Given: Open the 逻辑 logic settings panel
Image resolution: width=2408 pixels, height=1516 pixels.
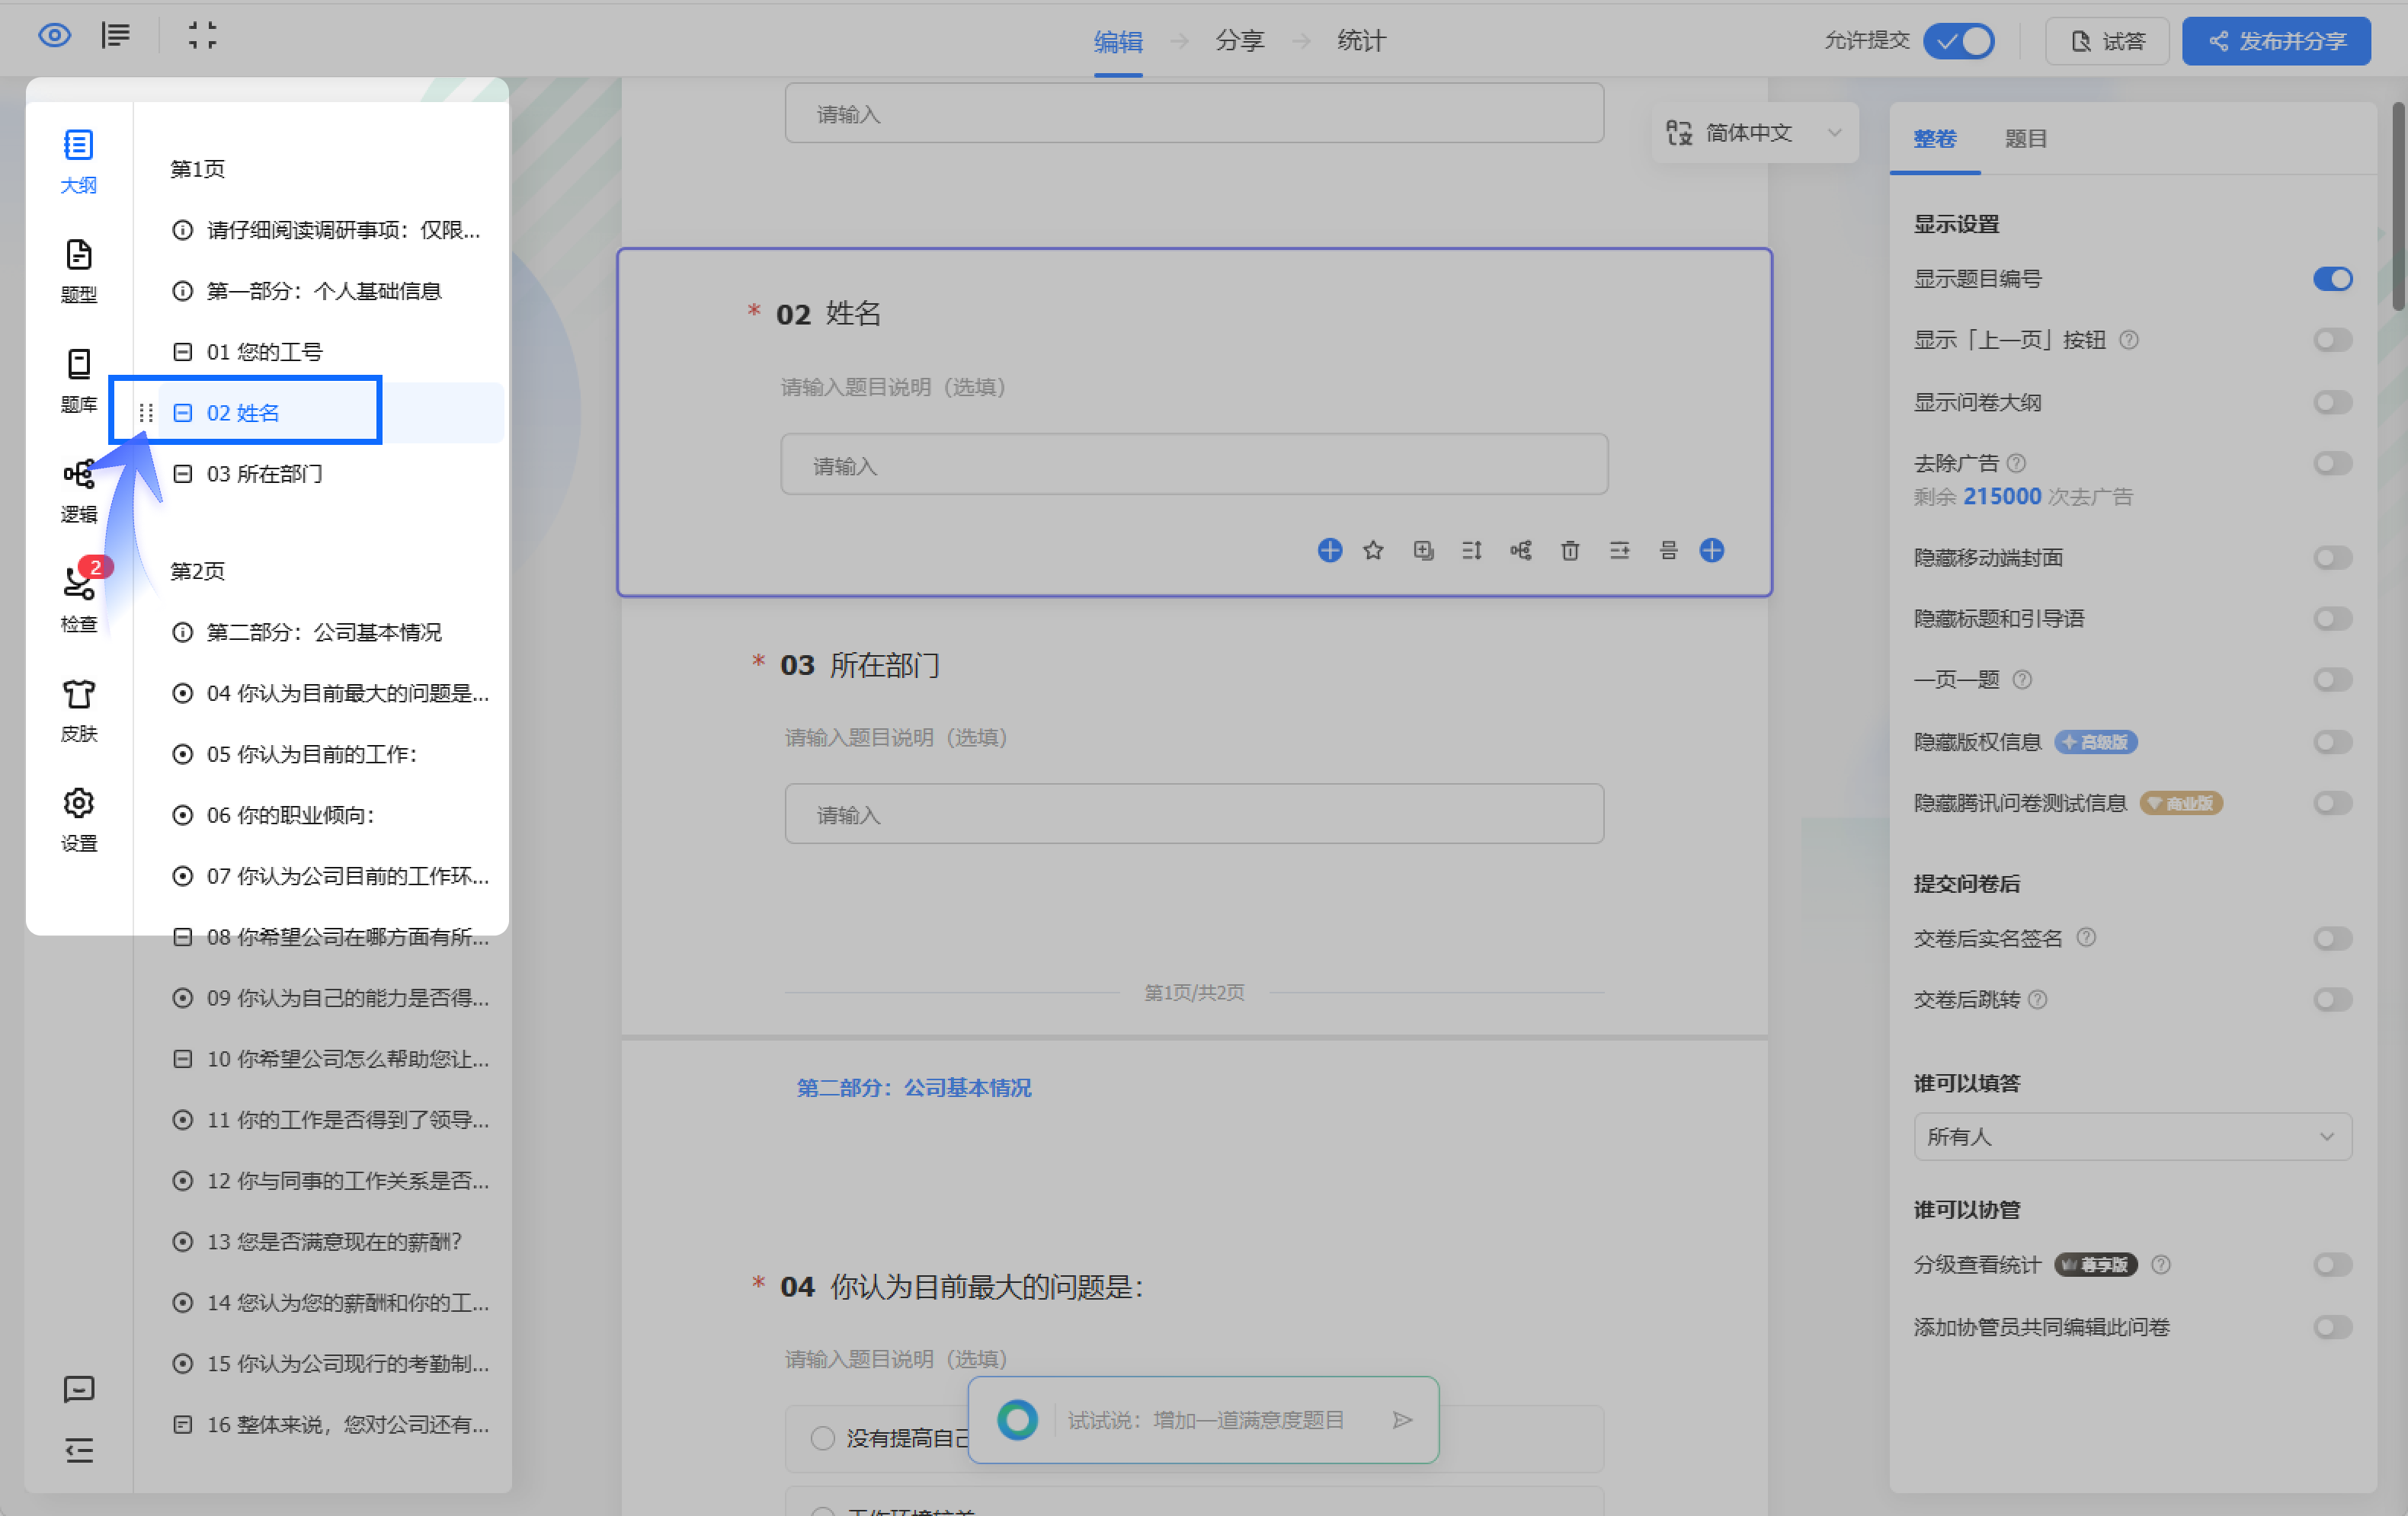Looking at the screenshot, I should tap(79, 491).
